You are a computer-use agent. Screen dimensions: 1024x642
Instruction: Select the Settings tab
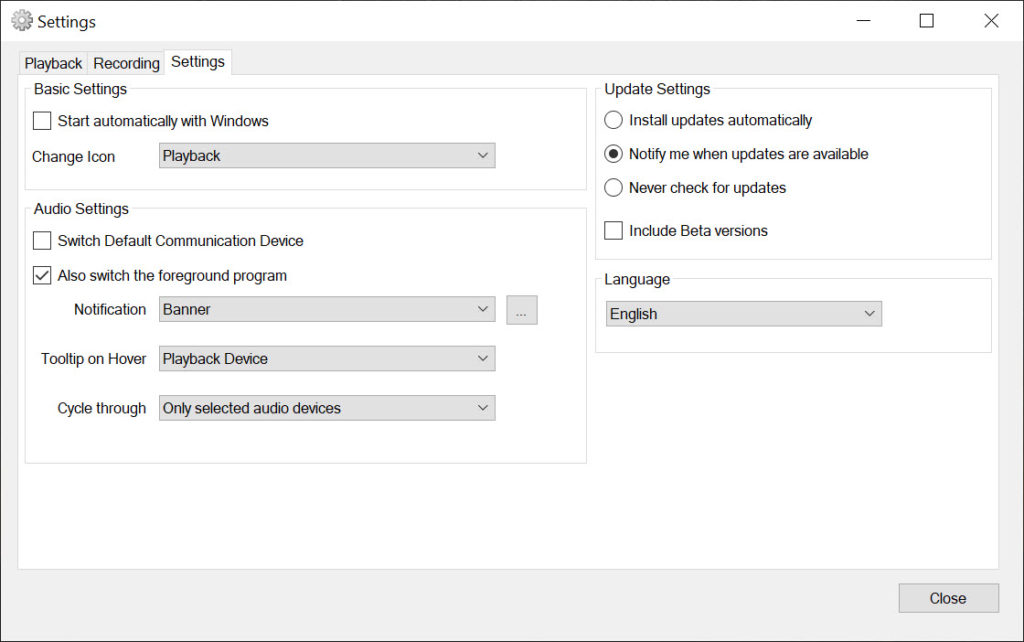tap(198, 62)
